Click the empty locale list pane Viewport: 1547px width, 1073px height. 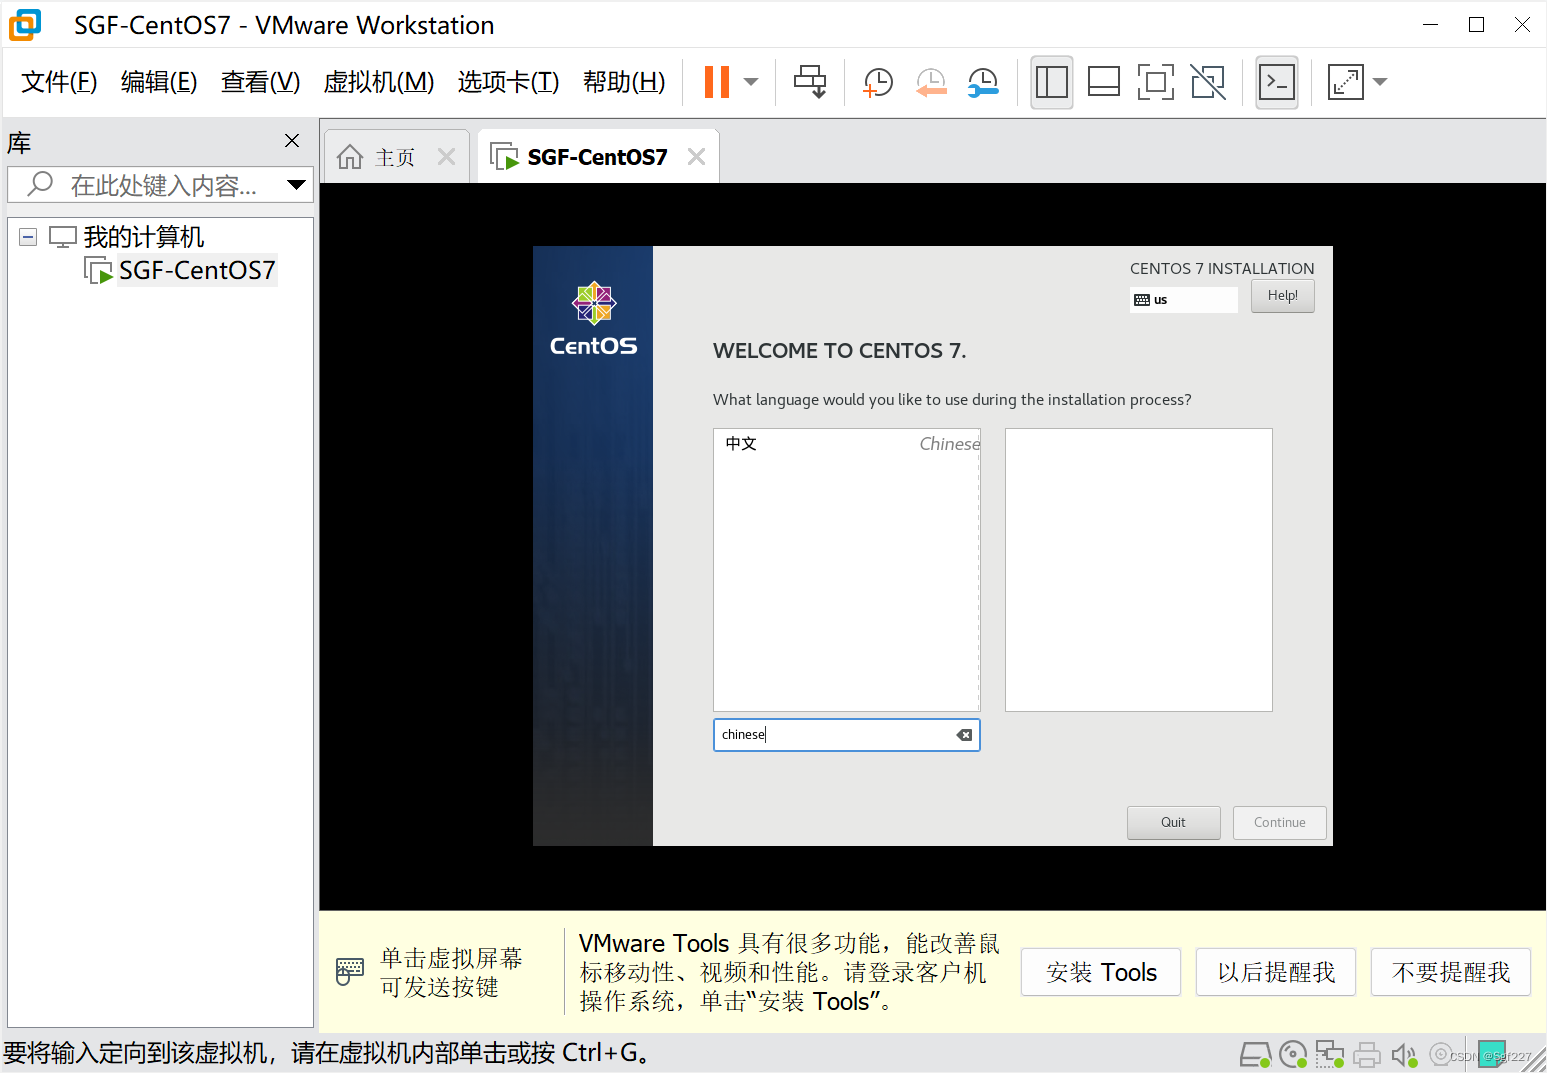[1139, 570]
